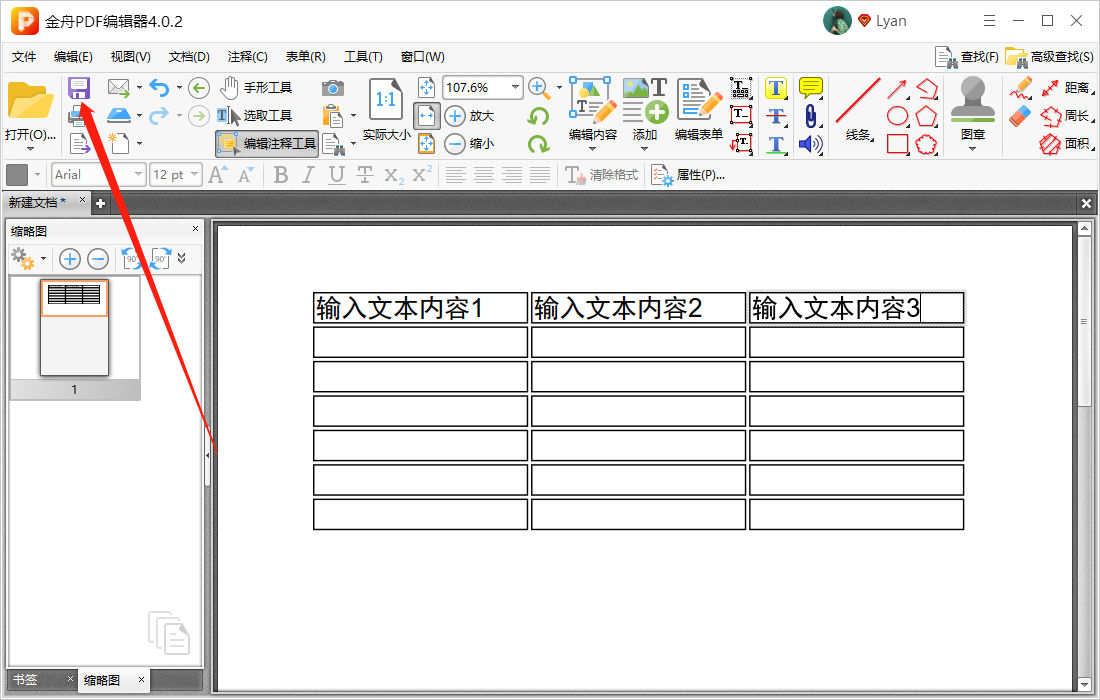Image resolution: width=1100 pixels, height=700 pixels.
Task: Open the Arial font dropdown
Action: pyautogui.click(x=138, y=175)
